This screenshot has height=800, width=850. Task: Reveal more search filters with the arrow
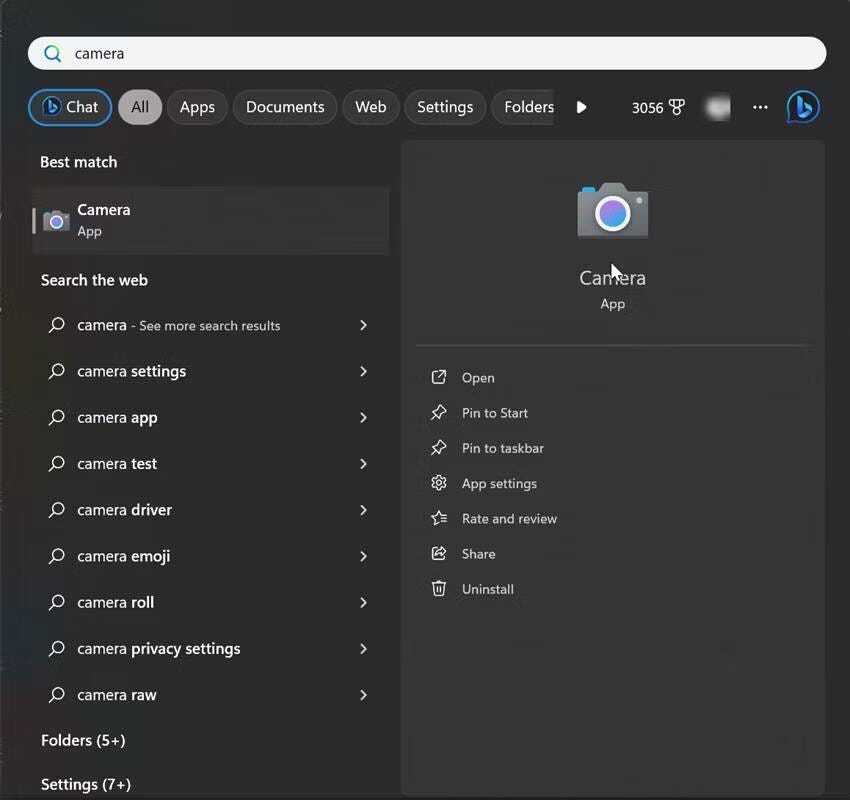click(x=582, y=107)
